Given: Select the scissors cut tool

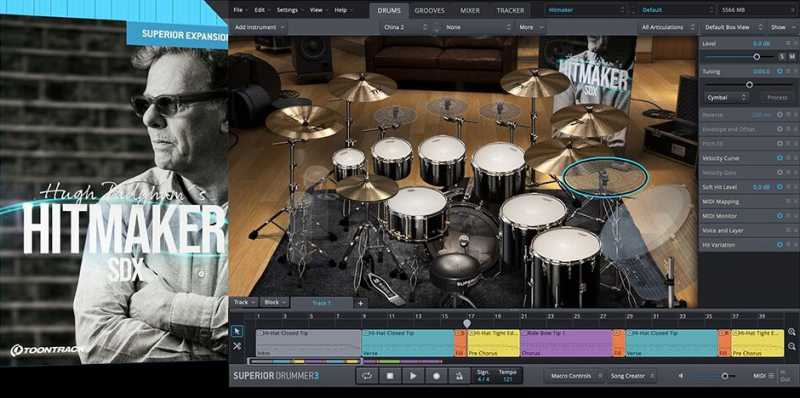Looking at the screenshot, I should coord(237,346).
